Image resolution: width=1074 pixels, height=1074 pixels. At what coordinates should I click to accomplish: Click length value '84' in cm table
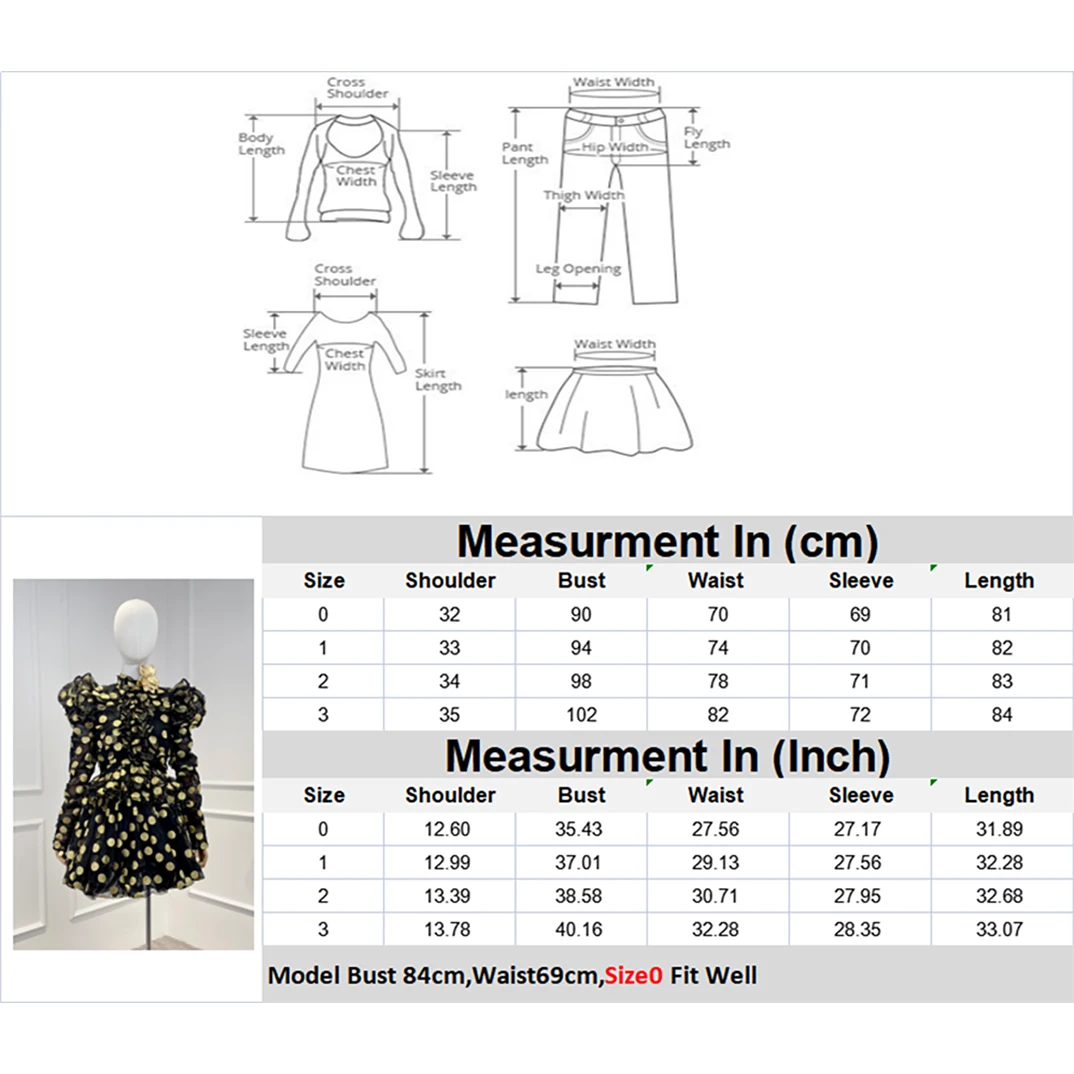(x=1001, y=715)
